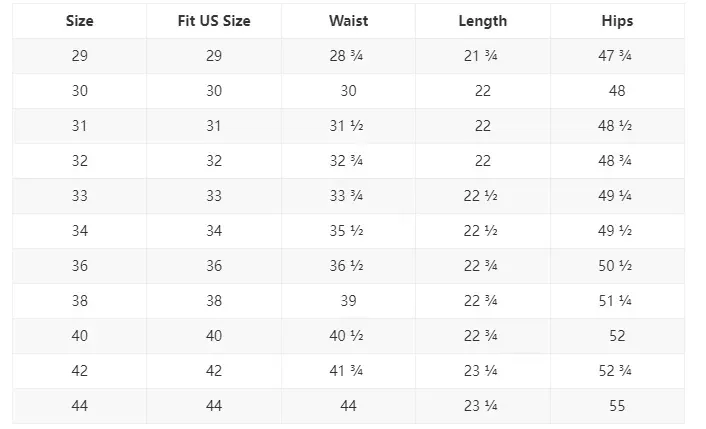This screenshot has width=706, height=429.
Task: Select the hips cell showing 50 ½
Action: click(x=617, y=266)
